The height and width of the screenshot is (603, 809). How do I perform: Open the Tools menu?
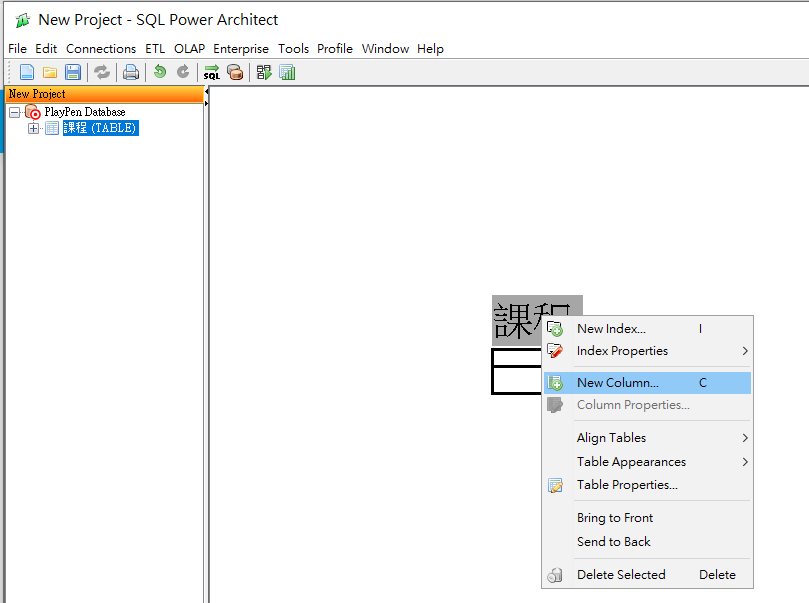(294, 48)
